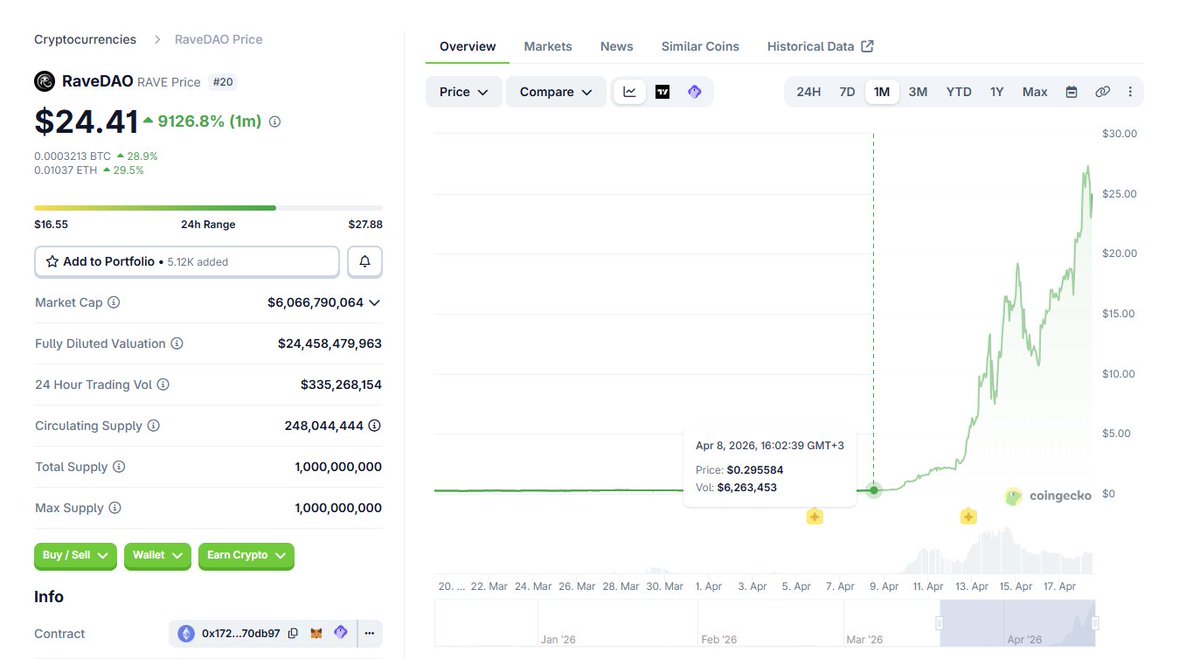Click the Ethereum logo in contract field
The image size is (1200, 659).
[186, 633]
